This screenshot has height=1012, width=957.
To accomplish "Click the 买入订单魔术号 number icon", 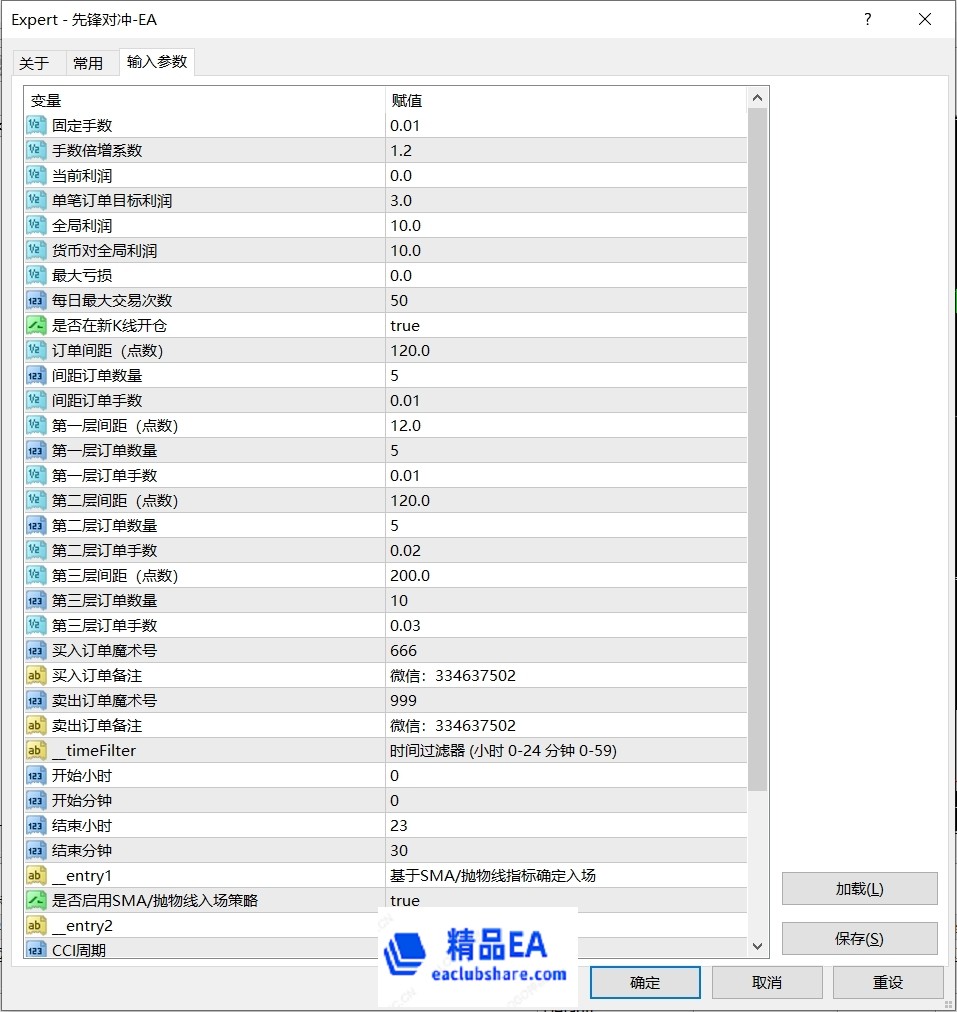I will [36, 650].
